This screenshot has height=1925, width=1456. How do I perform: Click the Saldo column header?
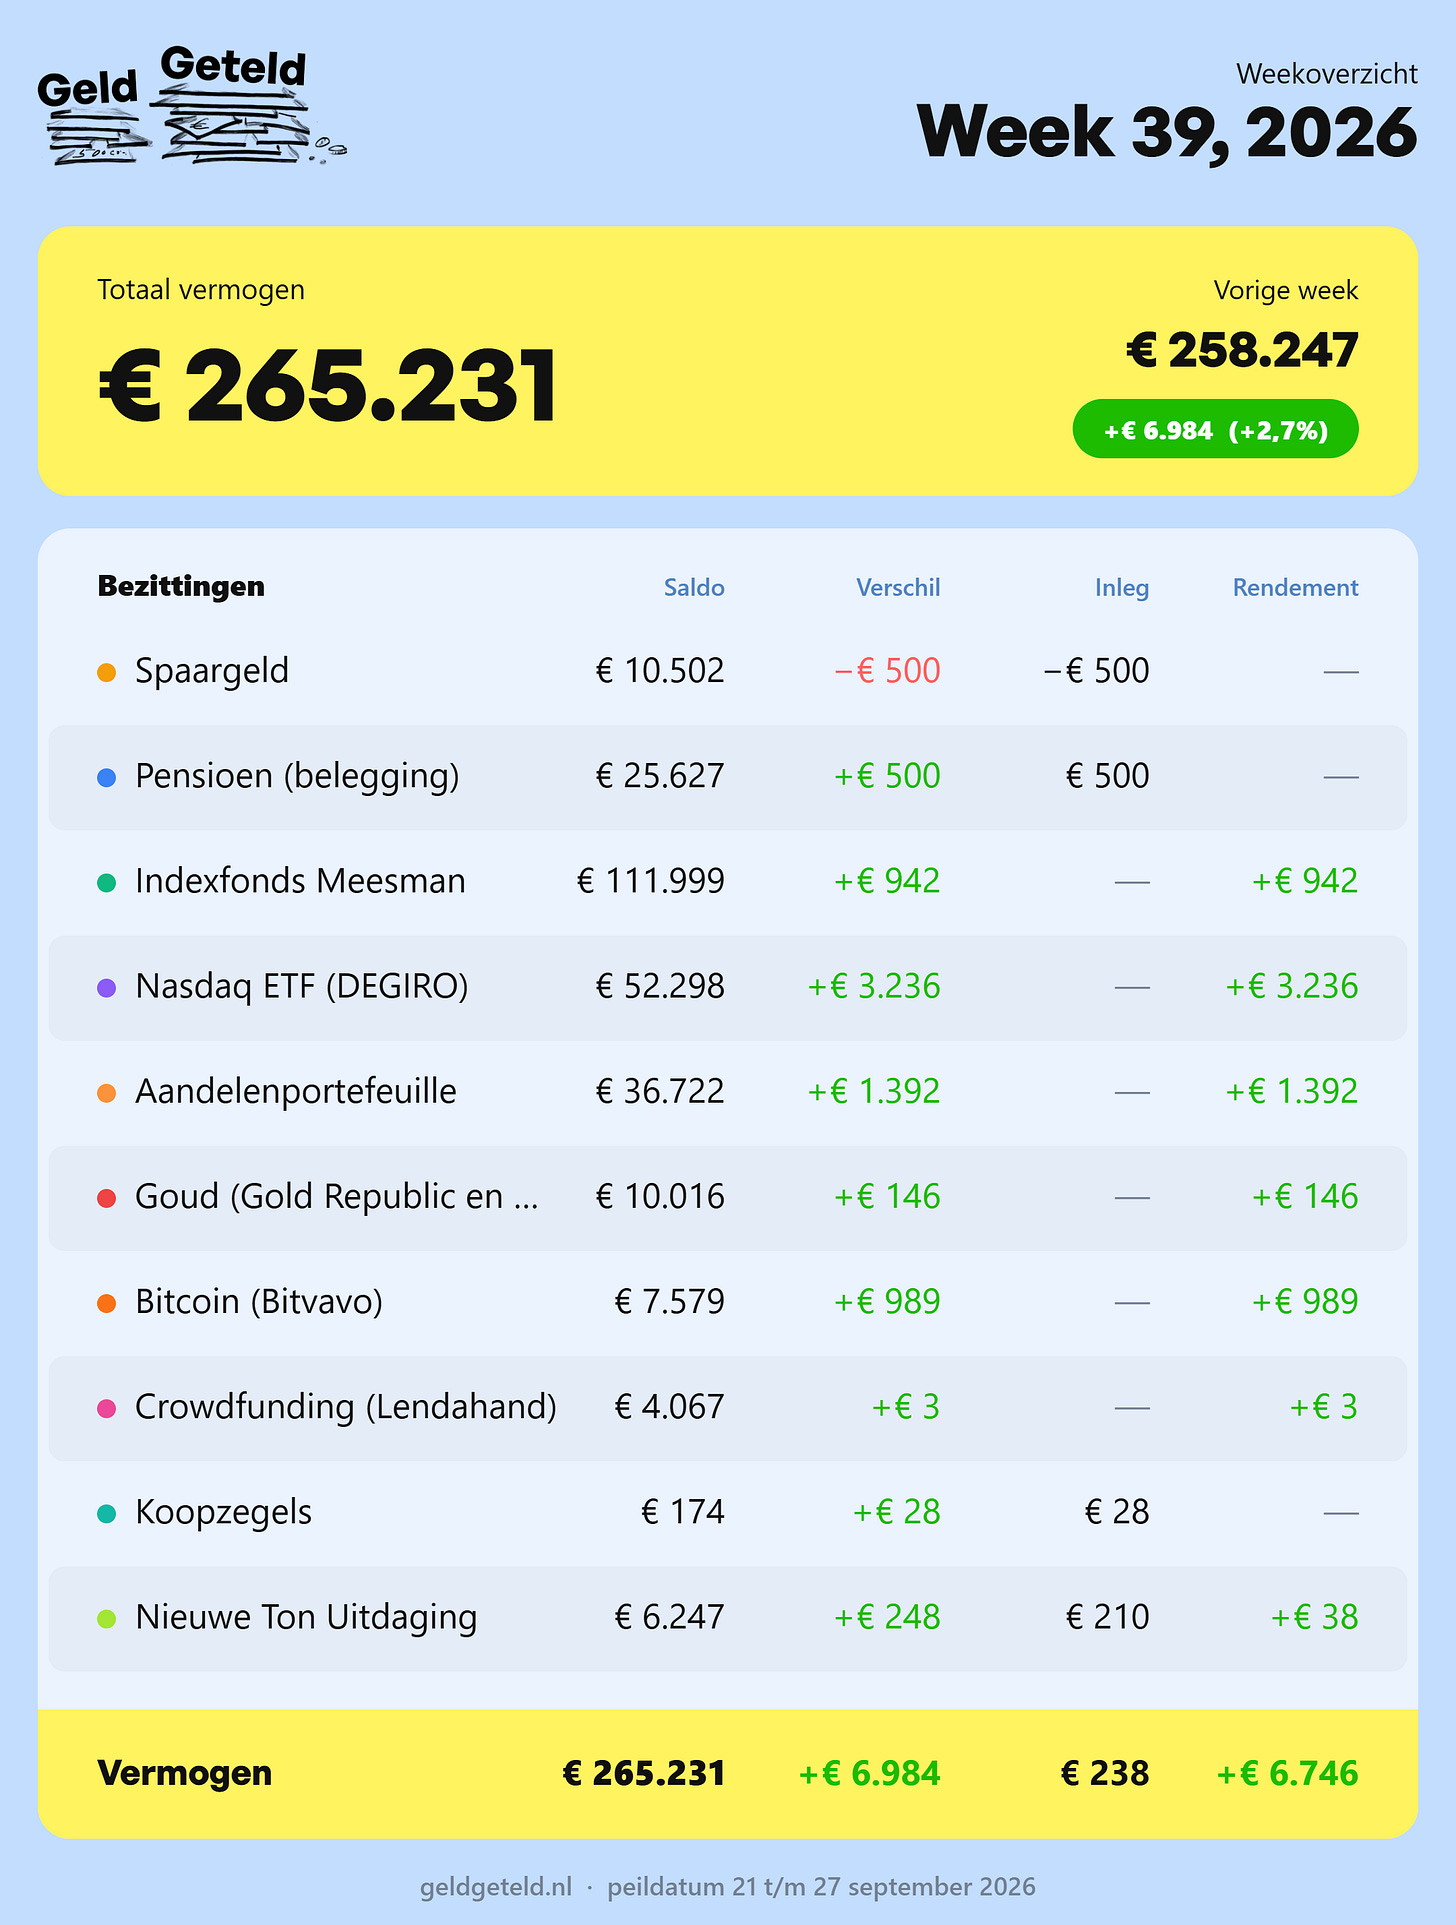694,588
